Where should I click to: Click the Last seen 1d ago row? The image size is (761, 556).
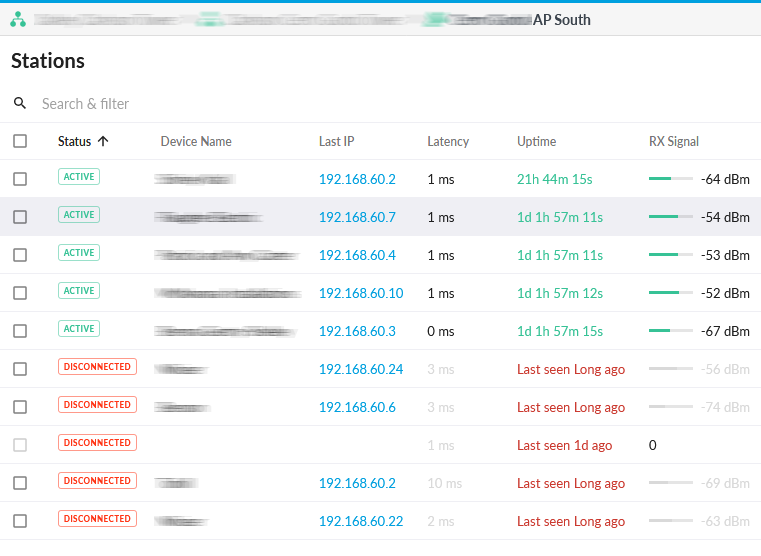[x=564, y=445]
